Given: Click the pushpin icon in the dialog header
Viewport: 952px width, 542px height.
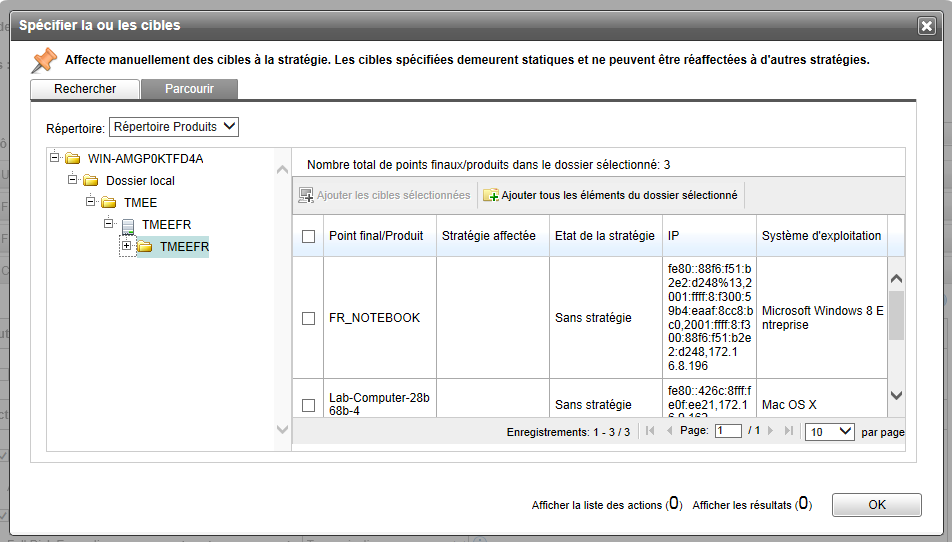Looking at the screenshot, I should point(44,60).
